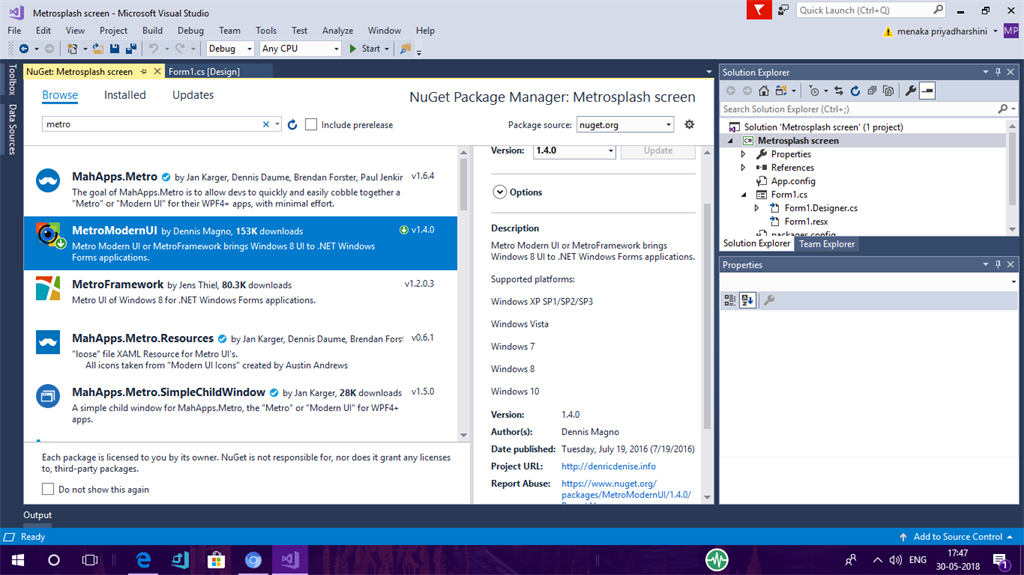Click package details pane scrollbar
The height and width of the screenshot is (575, 1024).
(707, 316)
